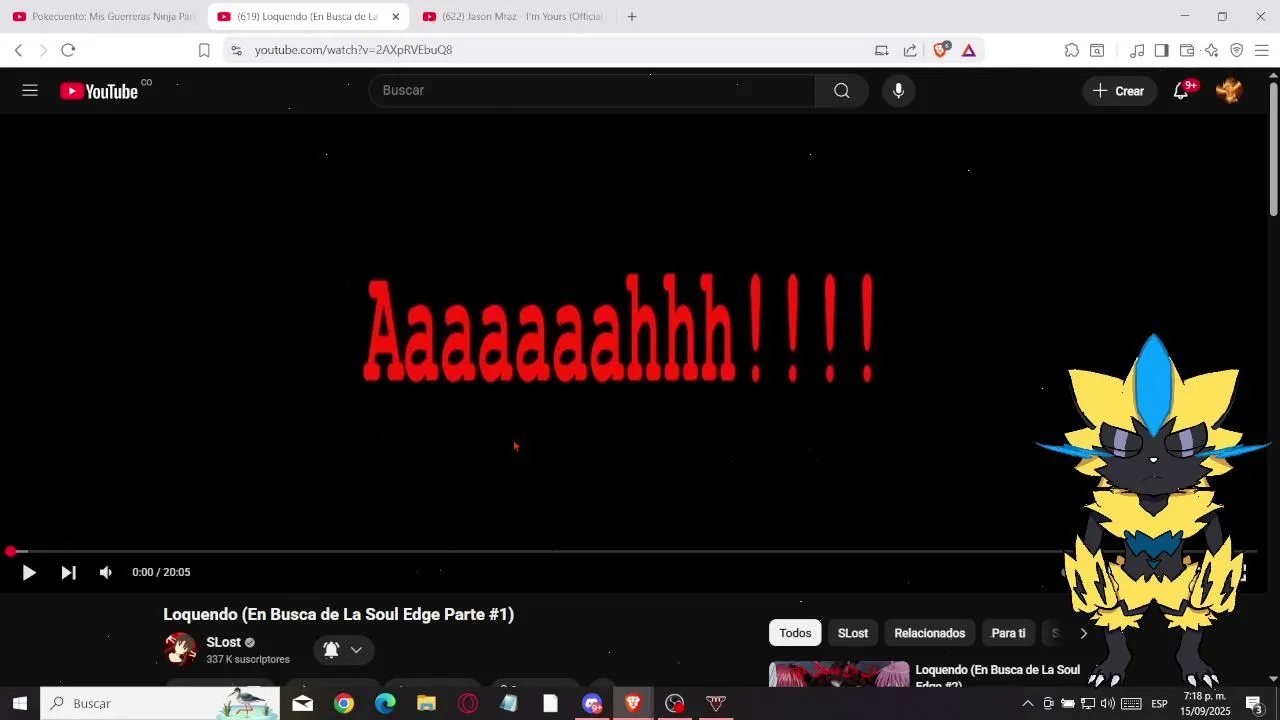Click the Crear button
1280x720 pixels.
[x=1119, y=91]
